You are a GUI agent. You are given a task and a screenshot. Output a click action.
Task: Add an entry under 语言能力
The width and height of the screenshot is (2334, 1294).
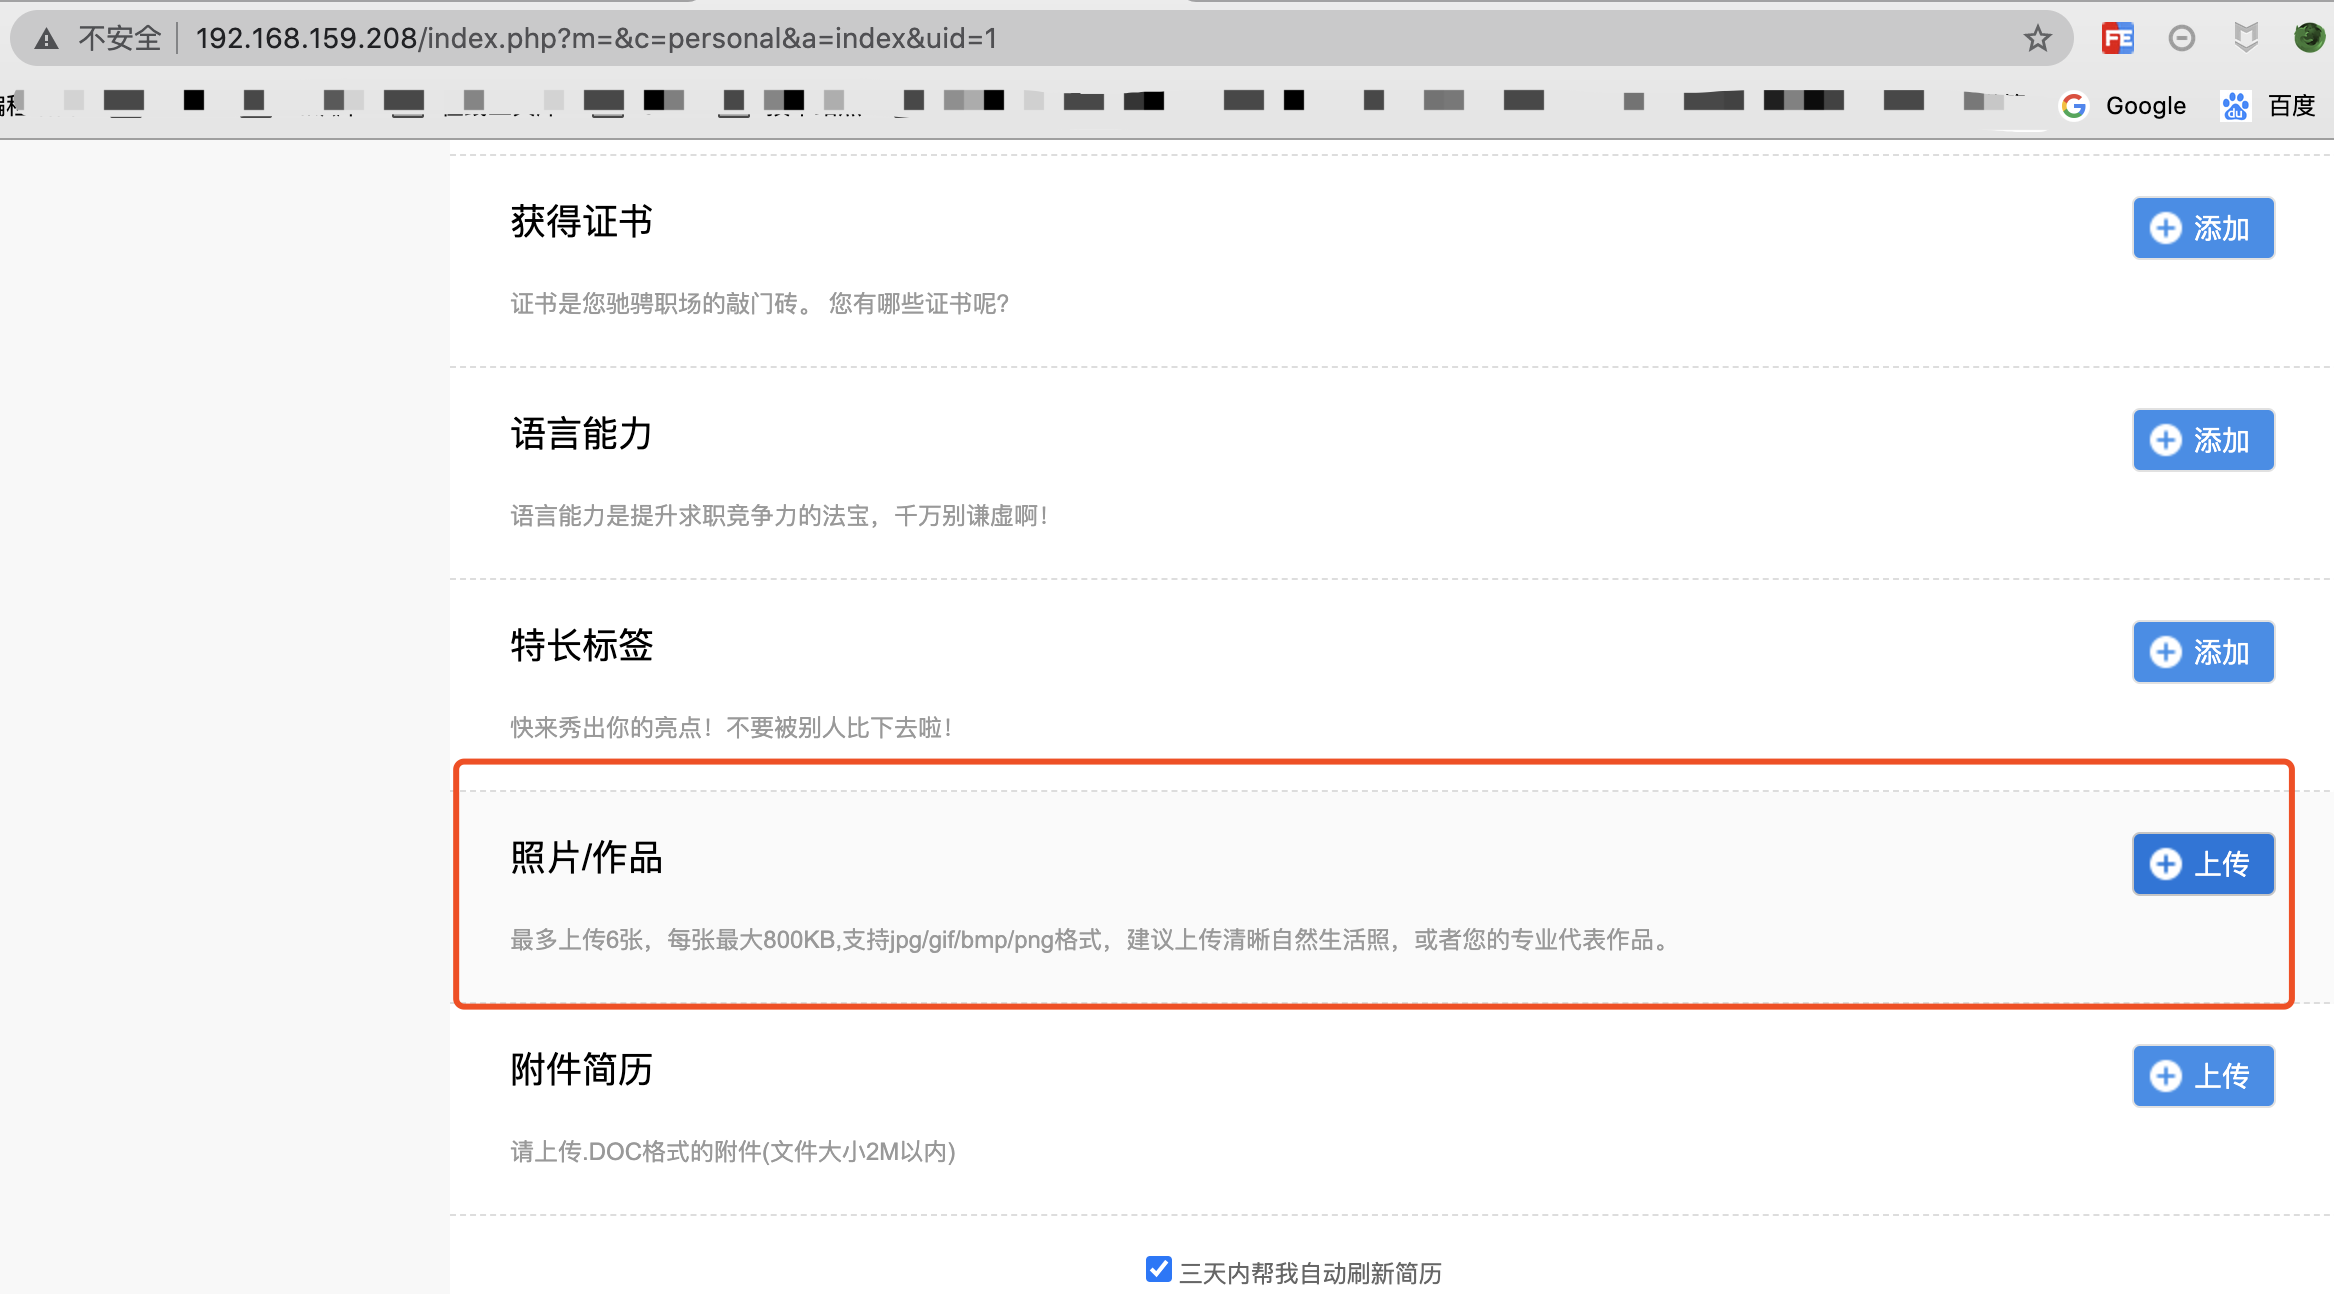(2203, 440)
